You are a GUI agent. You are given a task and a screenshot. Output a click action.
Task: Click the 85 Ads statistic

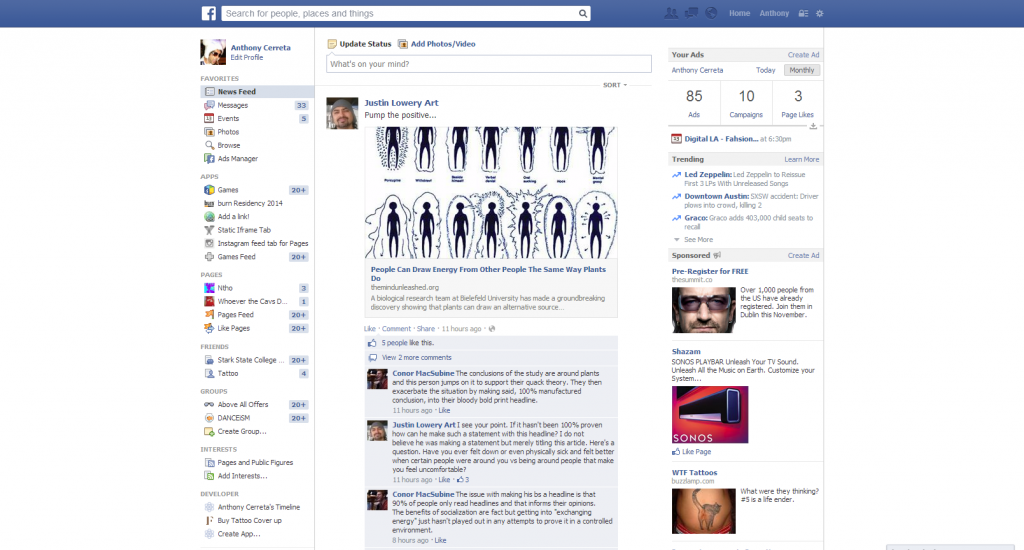coord(694,103)
